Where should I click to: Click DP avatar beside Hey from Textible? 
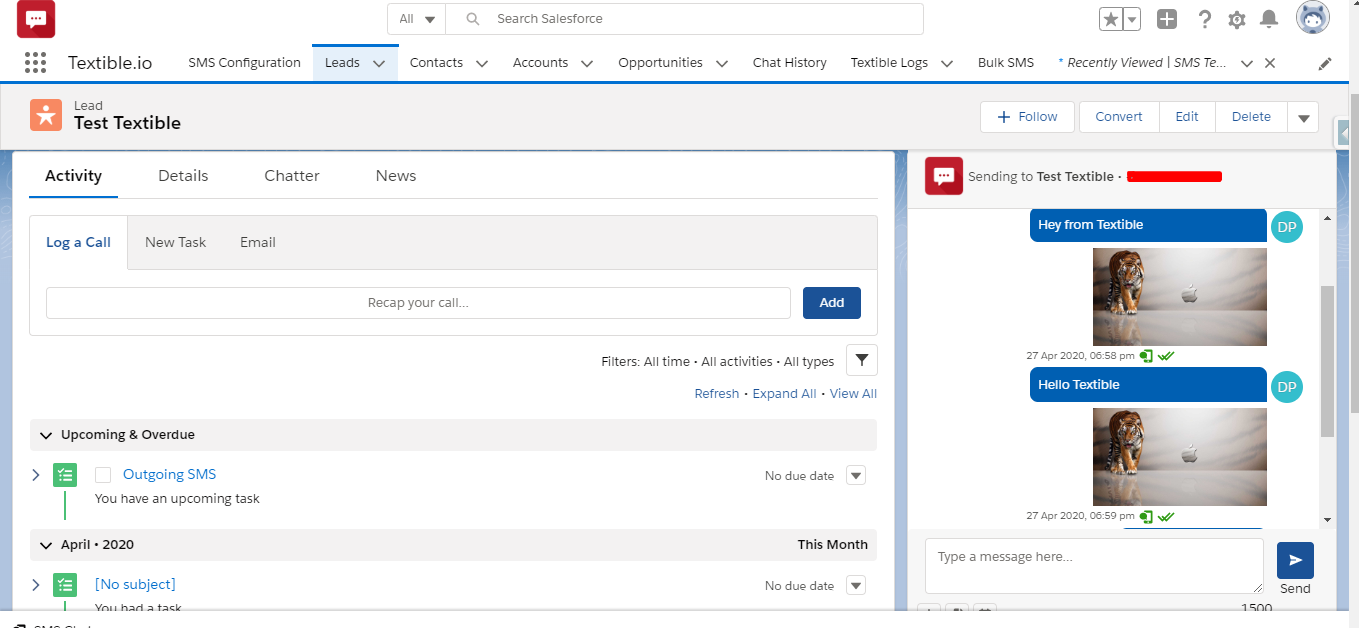tap(1287, 227)
